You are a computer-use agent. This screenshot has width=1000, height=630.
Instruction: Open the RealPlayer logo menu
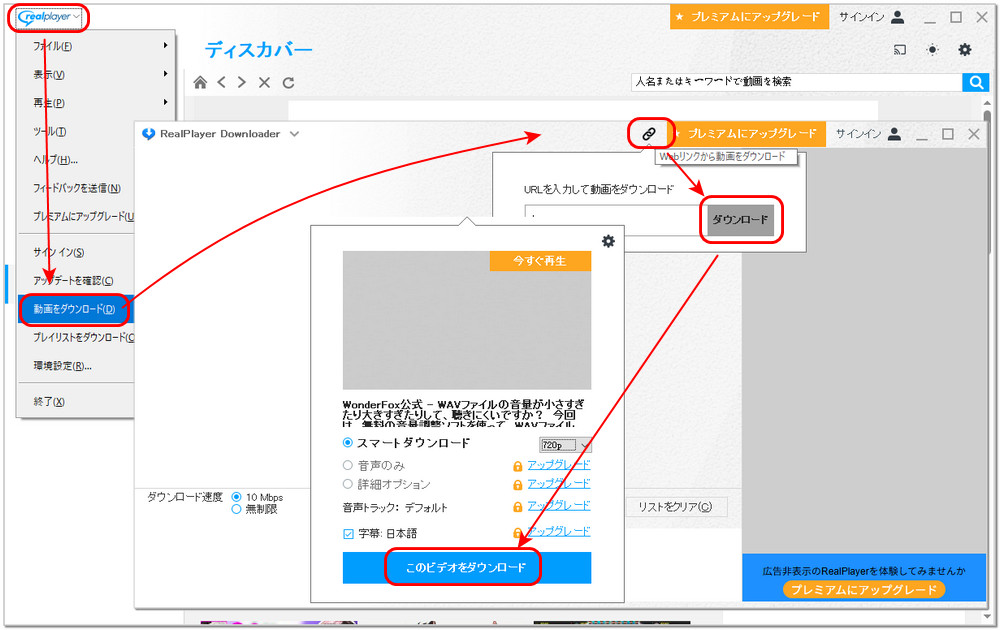(48, 17)
